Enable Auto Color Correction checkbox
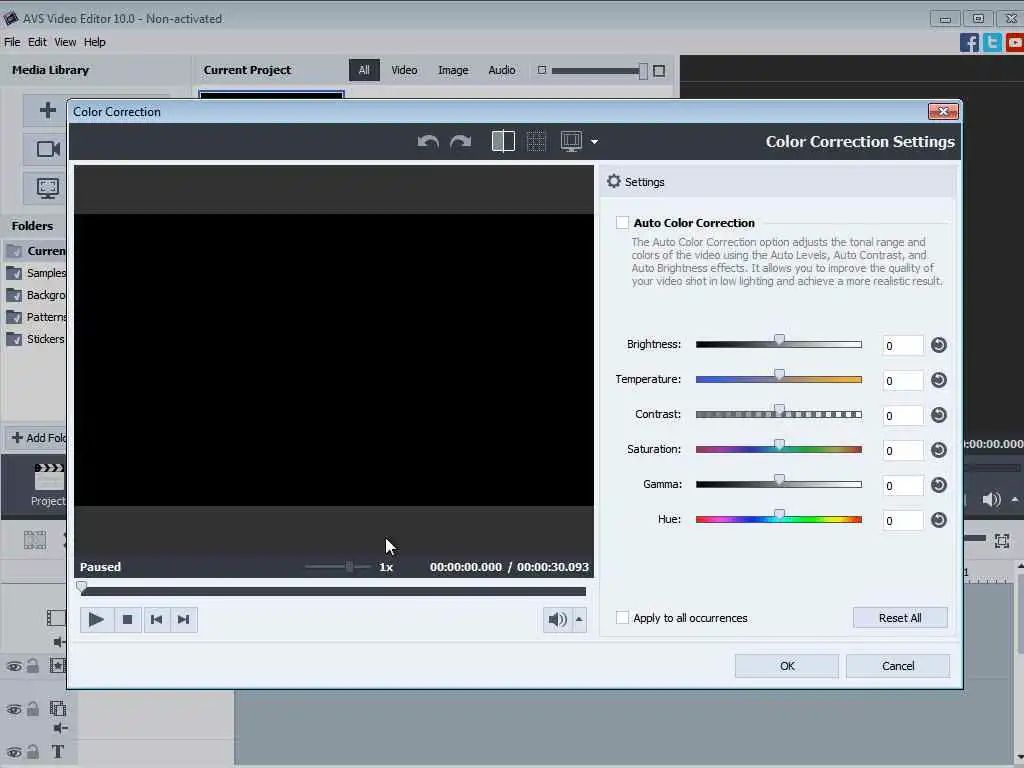This screenshot has height=768, width=1024. tap(622, 223)
